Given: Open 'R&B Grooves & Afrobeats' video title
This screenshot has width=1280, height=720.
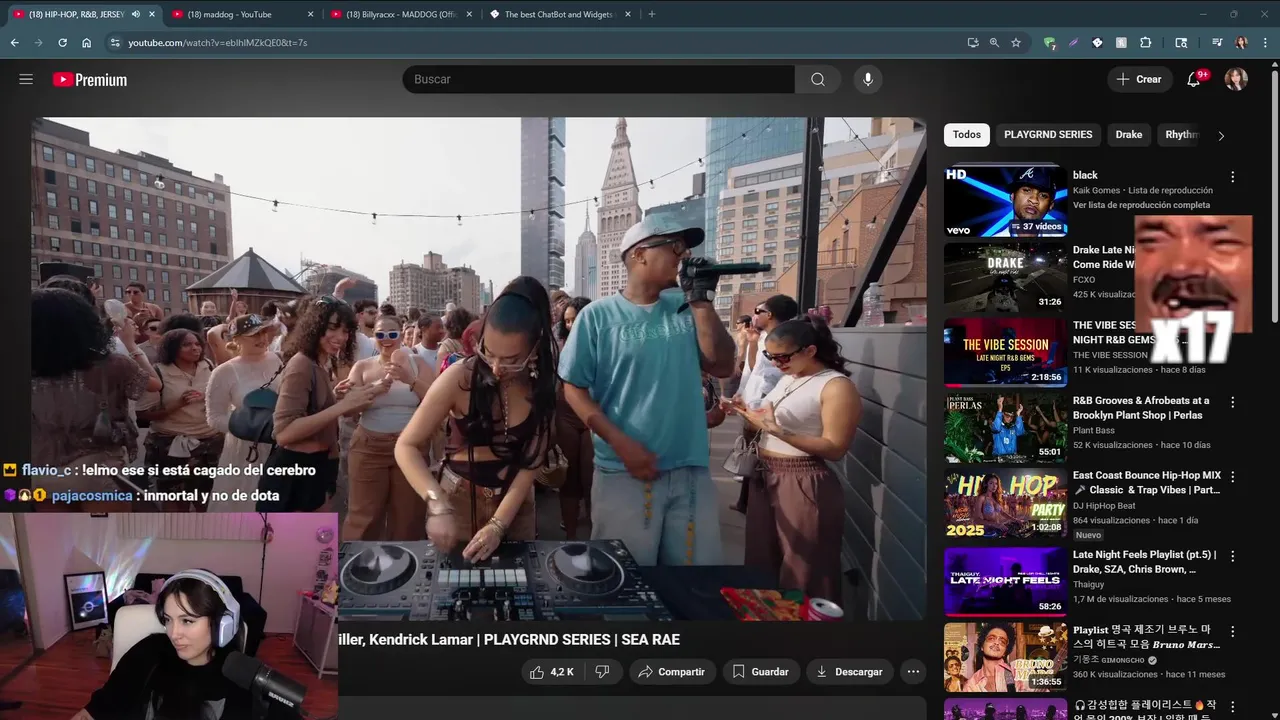Looking at the screenshot, I should [1141, 407].
